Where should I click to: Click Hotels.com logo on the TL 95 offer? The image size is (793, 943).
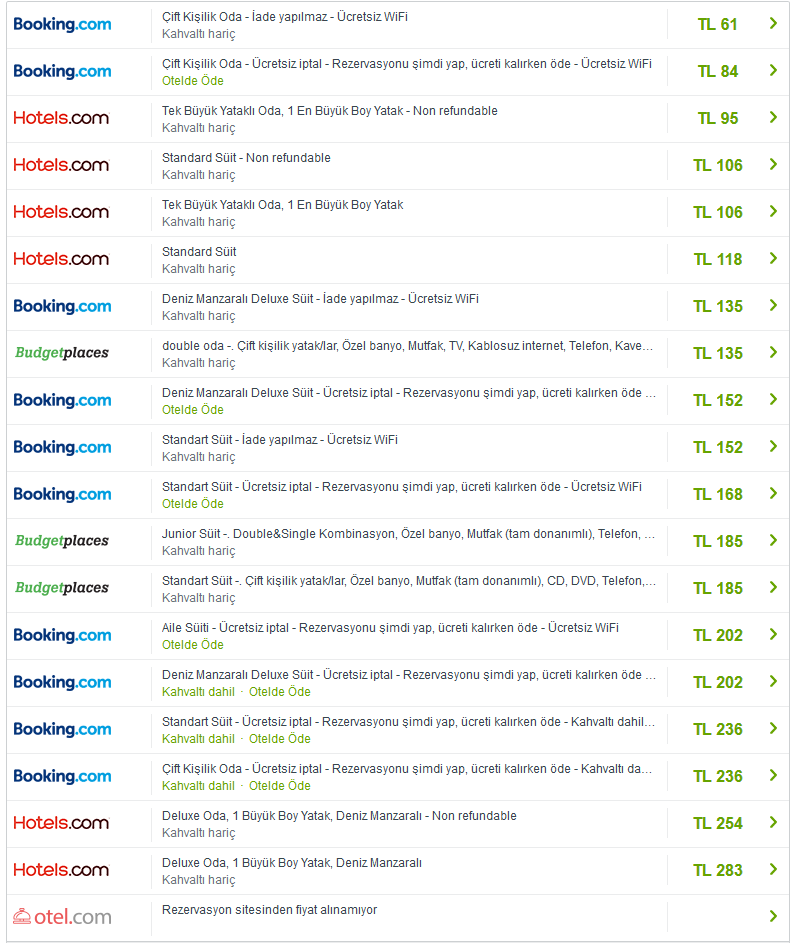61,118
